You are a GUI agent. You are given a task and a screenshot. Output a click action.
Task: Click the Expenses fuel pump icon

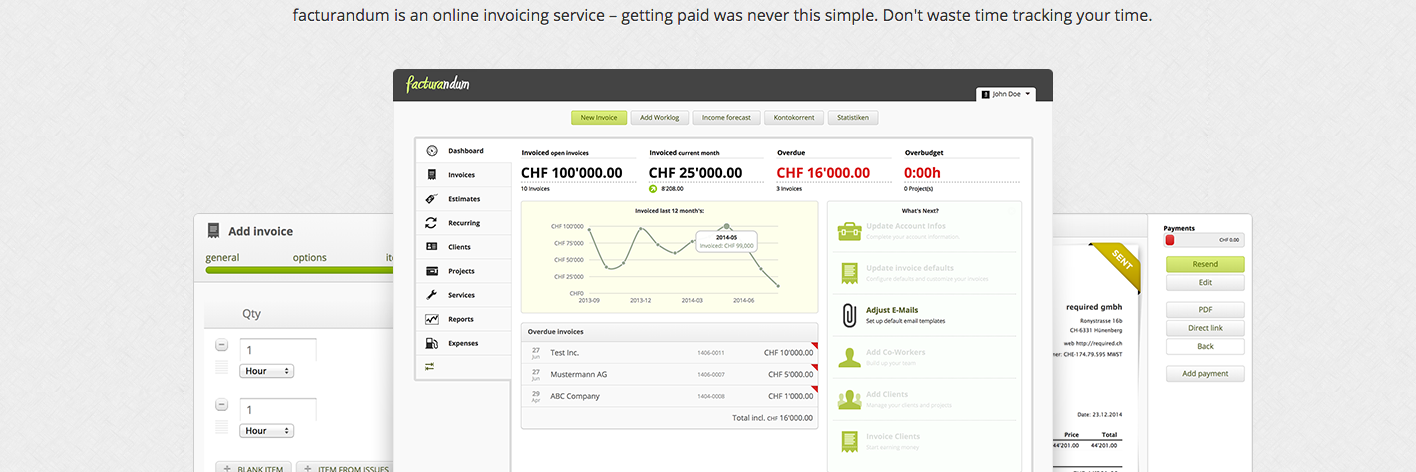tap(432, 343)
